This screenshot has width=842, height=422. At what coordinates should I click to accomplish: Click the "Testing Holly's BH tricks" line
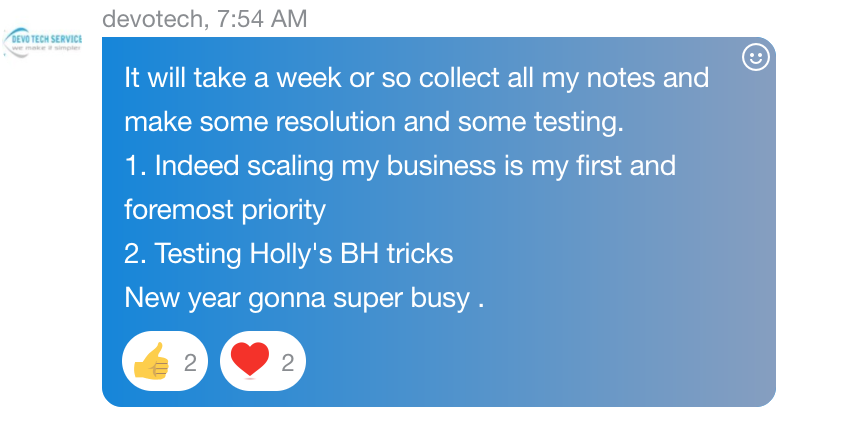(x=288, y=254)
